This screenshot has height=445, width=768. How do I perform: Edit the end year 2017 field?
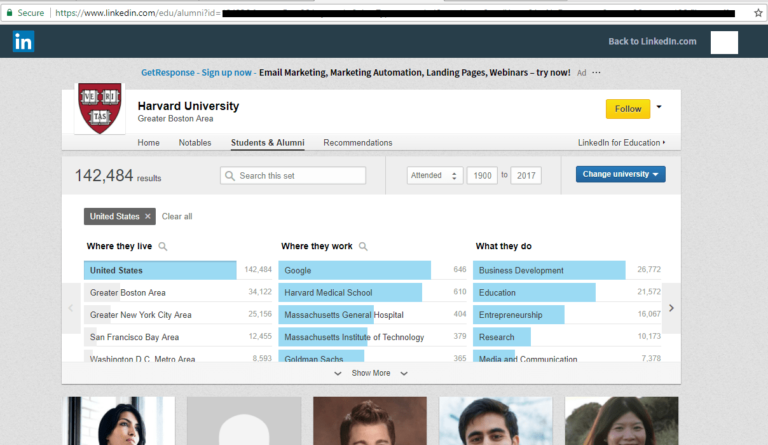point(526,176)
